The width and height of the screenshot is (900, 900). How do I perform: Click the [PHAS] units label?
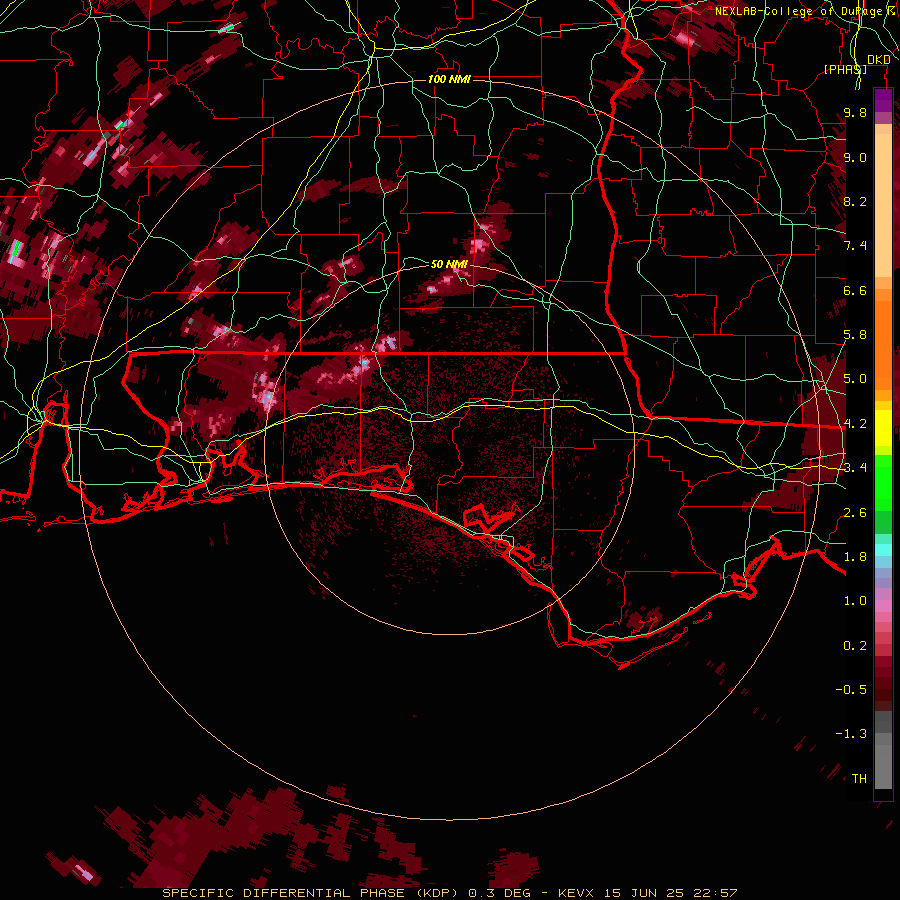click(845, 69)
